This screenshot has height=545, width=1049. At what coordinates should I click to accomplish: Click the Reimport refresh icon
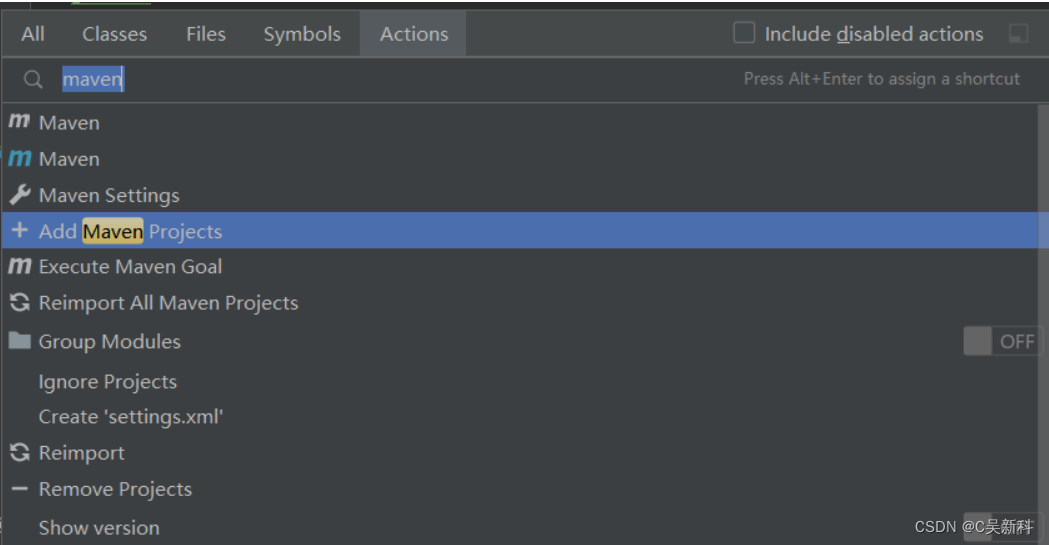click(x=20, y=453)
